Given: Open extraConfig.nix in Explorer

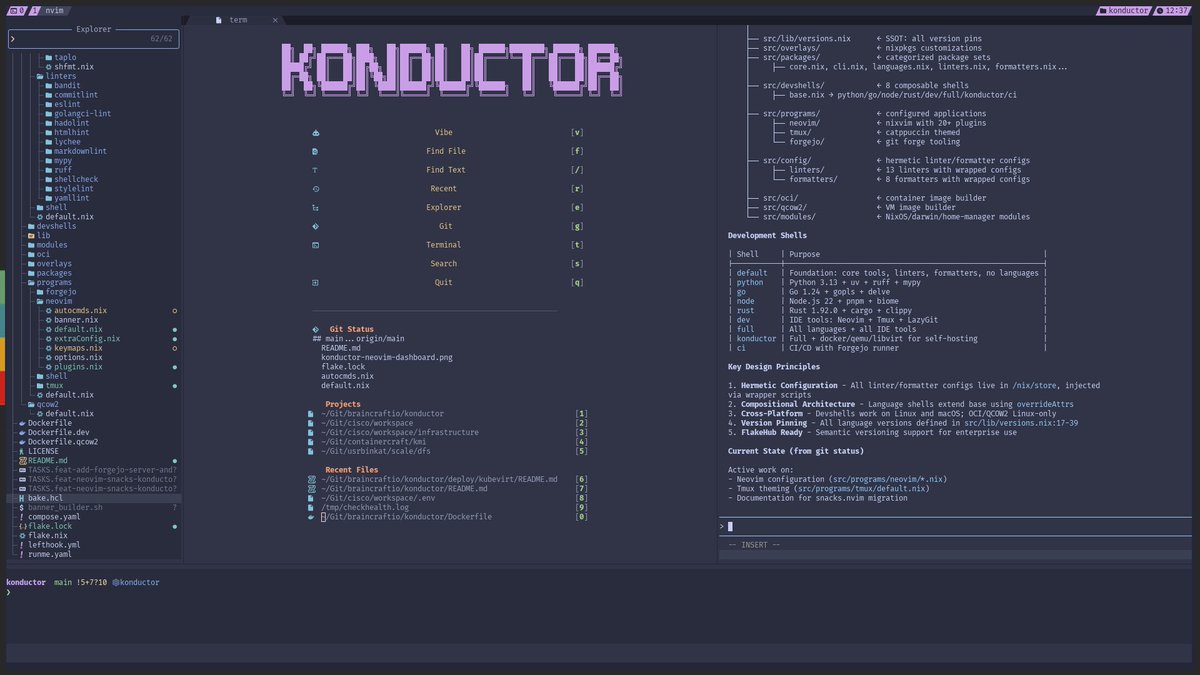Looking at the screenshot, I should 87,339.
